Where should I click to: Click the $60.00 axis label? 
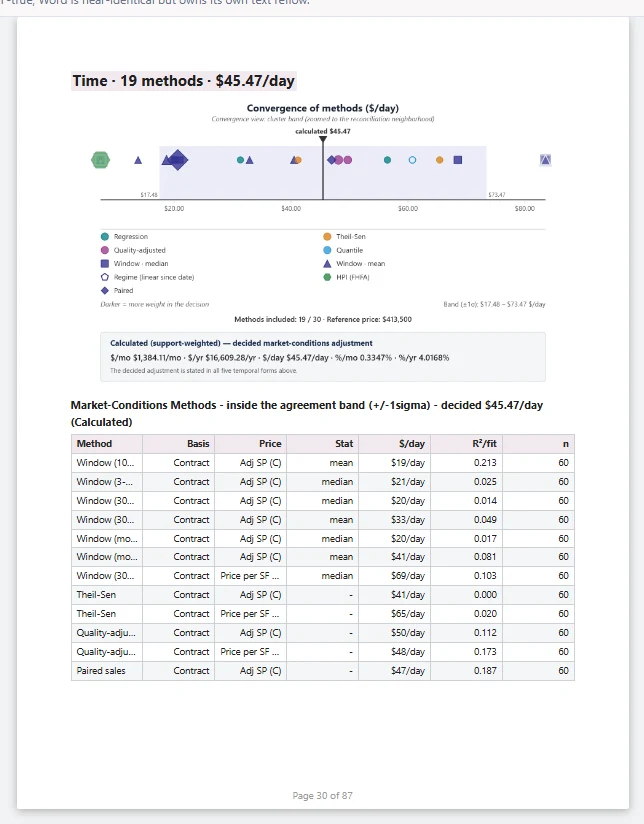click(408, 209)
